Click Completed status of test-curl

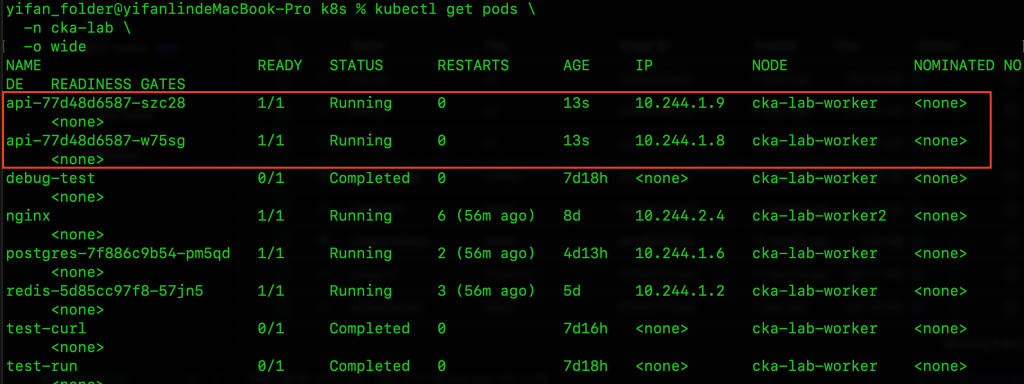[x=369, y=328]
